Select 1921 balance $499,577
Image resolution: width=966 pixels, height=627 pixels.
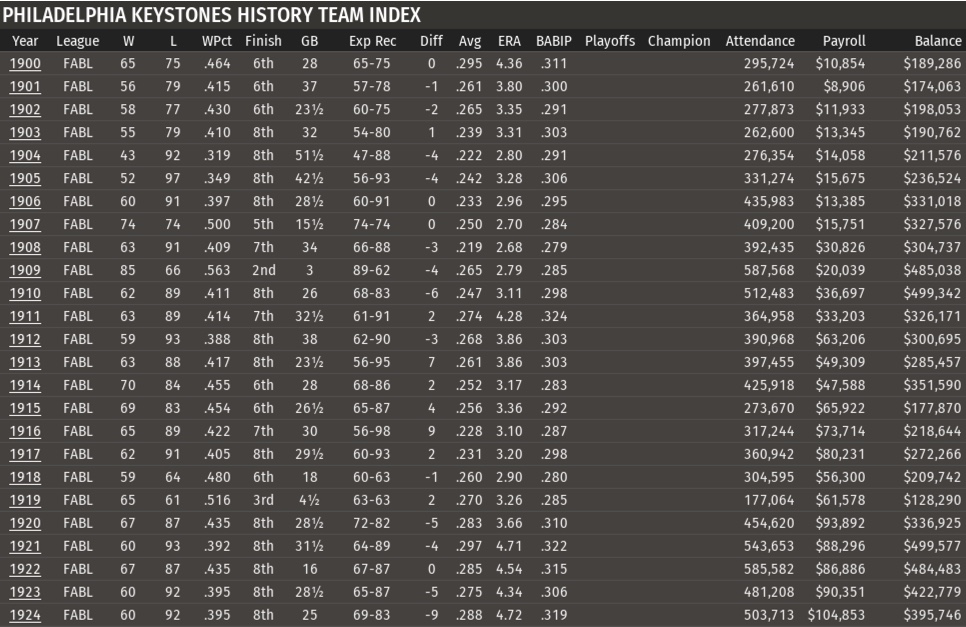point(932,546)
